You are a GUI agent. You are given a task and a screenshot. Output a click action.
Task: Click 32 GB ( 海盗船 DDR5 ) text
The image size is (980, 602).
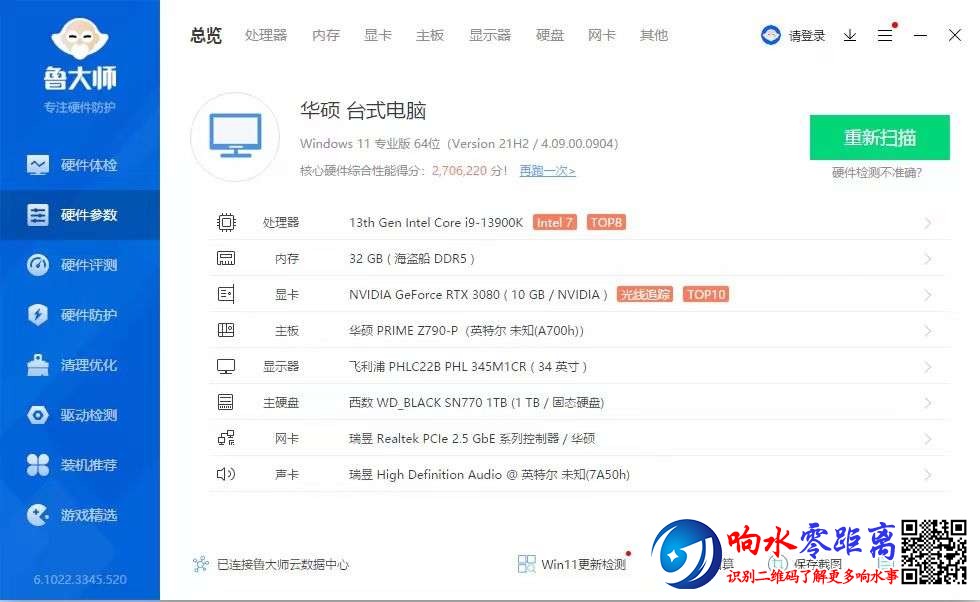coord(411,259)
